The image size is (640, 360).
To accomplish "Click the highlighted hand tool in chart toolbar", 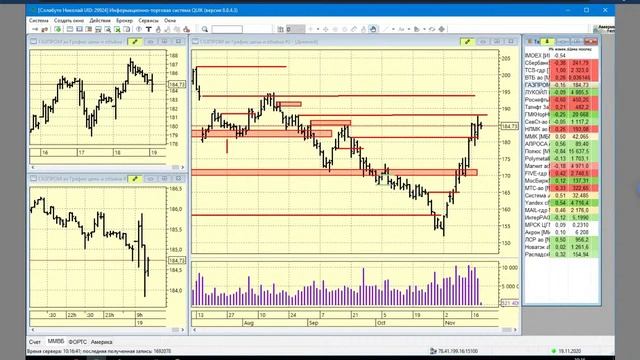I will (x=373, y=29).
